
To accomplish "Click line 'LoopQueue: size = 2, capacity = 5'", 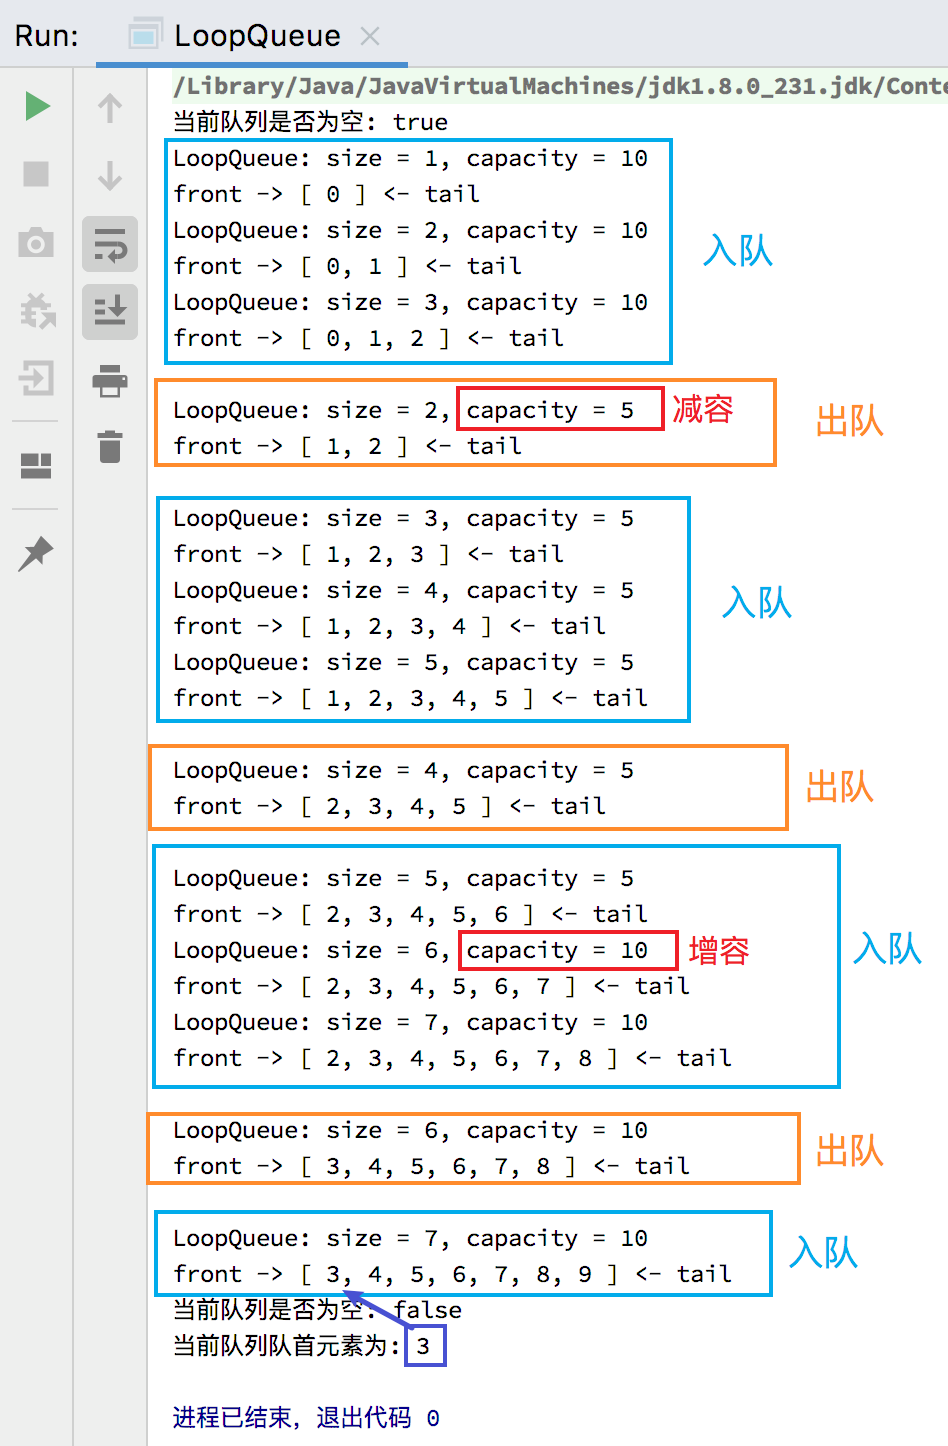I will pos(403,410).
